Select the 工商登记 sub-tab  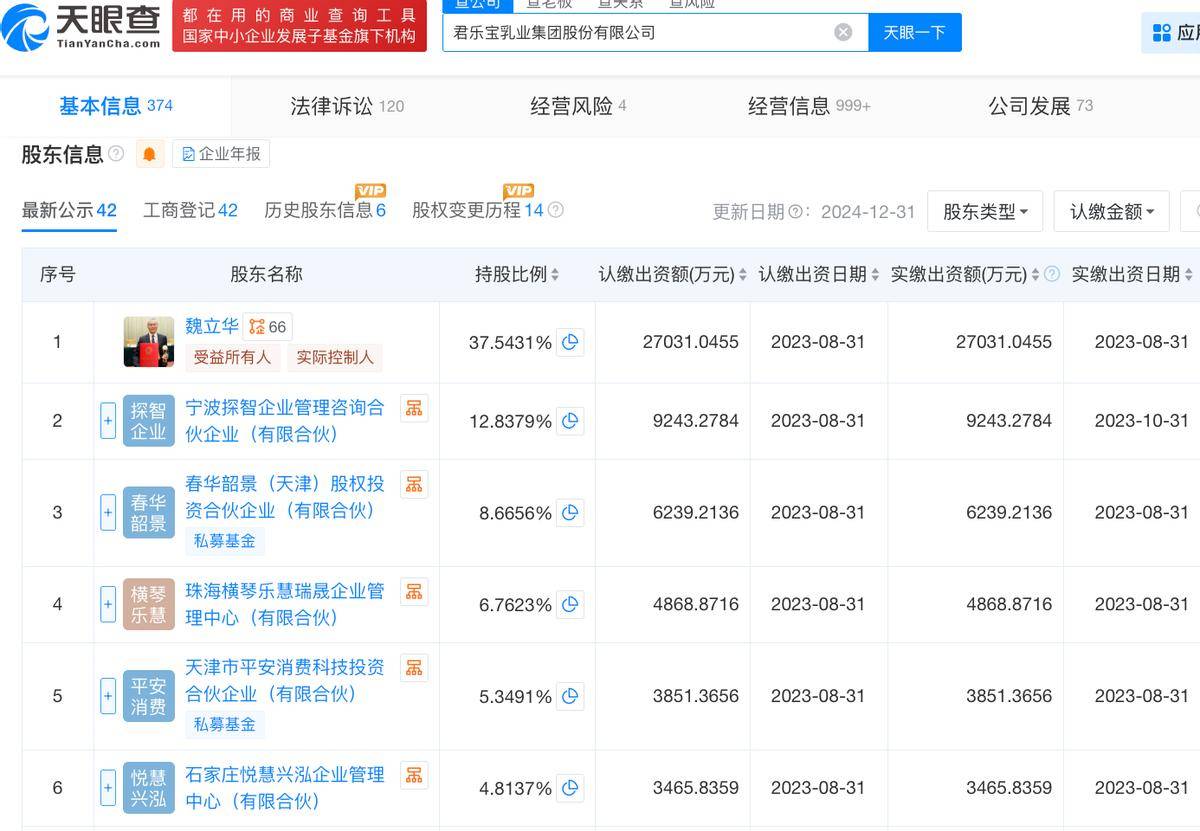coord(190,210)
